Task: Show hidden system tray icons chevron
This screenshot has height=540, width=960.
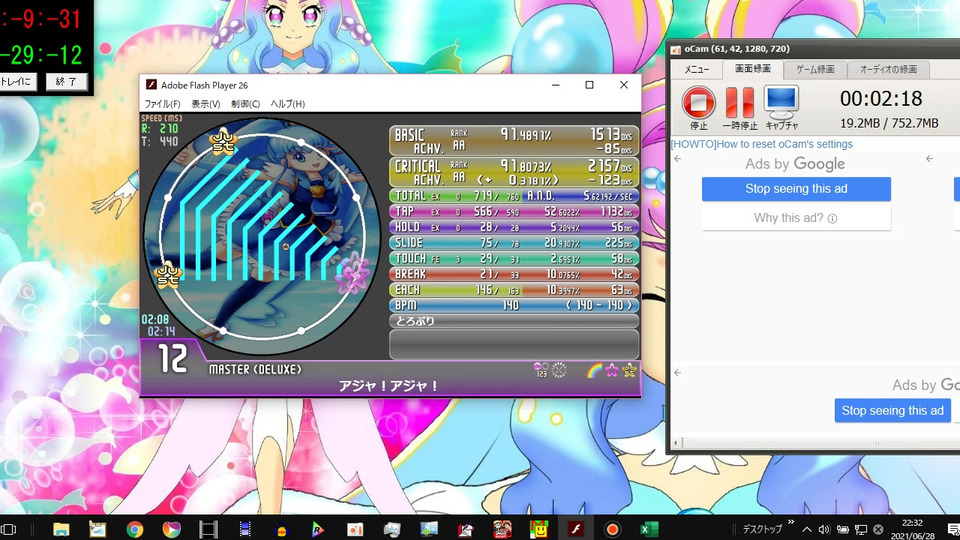Action: 807,530
